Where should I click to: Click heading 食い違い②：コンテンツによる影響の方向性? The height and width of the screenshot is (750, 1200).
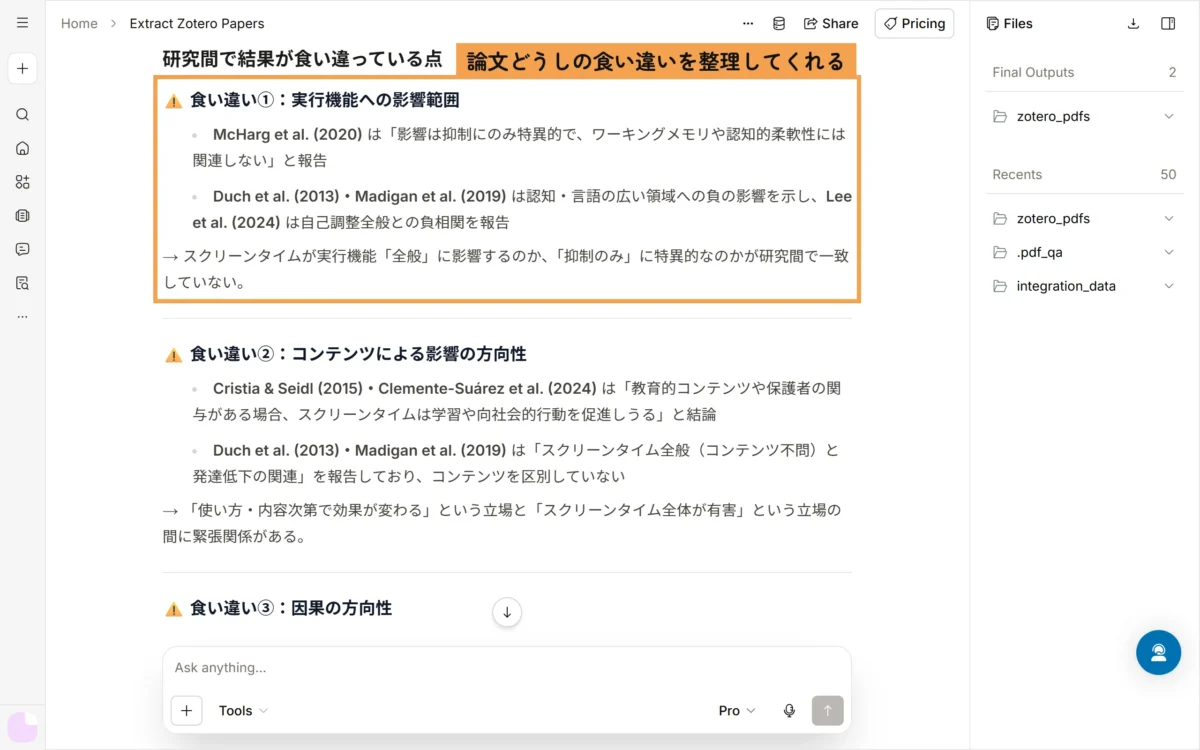pyautogui.click(x=358, y=354)
